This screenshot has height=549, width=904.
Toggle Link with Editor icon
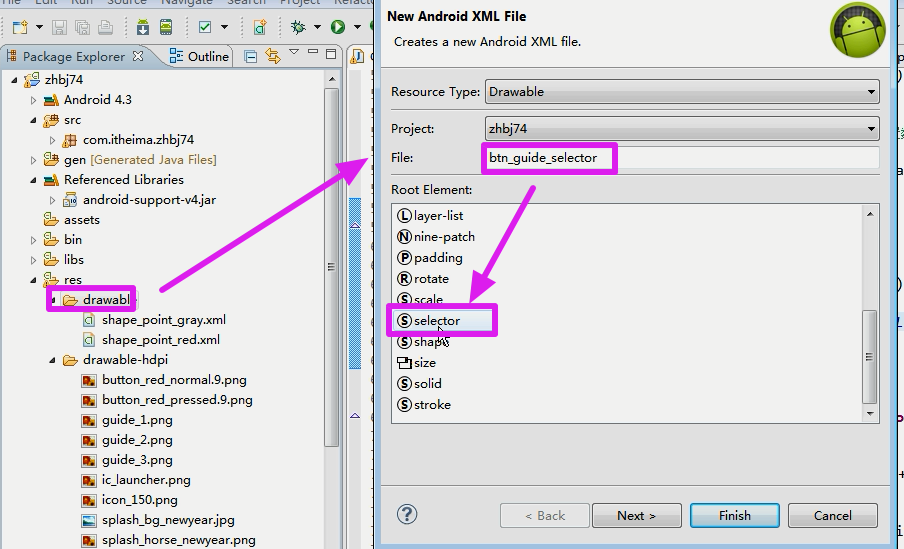click(273, 56)
